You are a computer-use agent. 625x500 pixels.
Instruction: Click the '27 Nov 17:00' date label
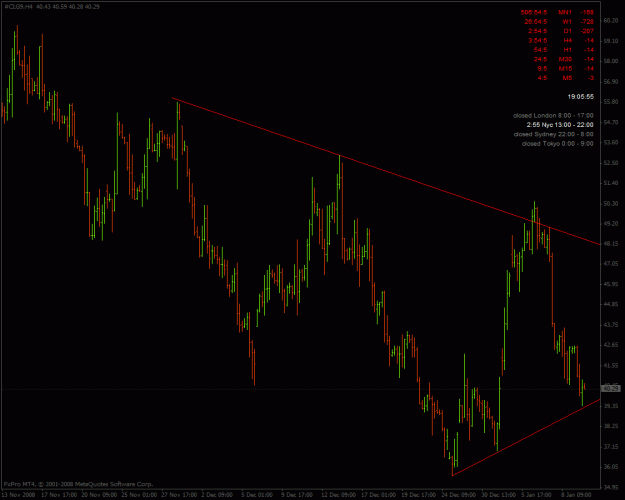[x=179, y=495]
